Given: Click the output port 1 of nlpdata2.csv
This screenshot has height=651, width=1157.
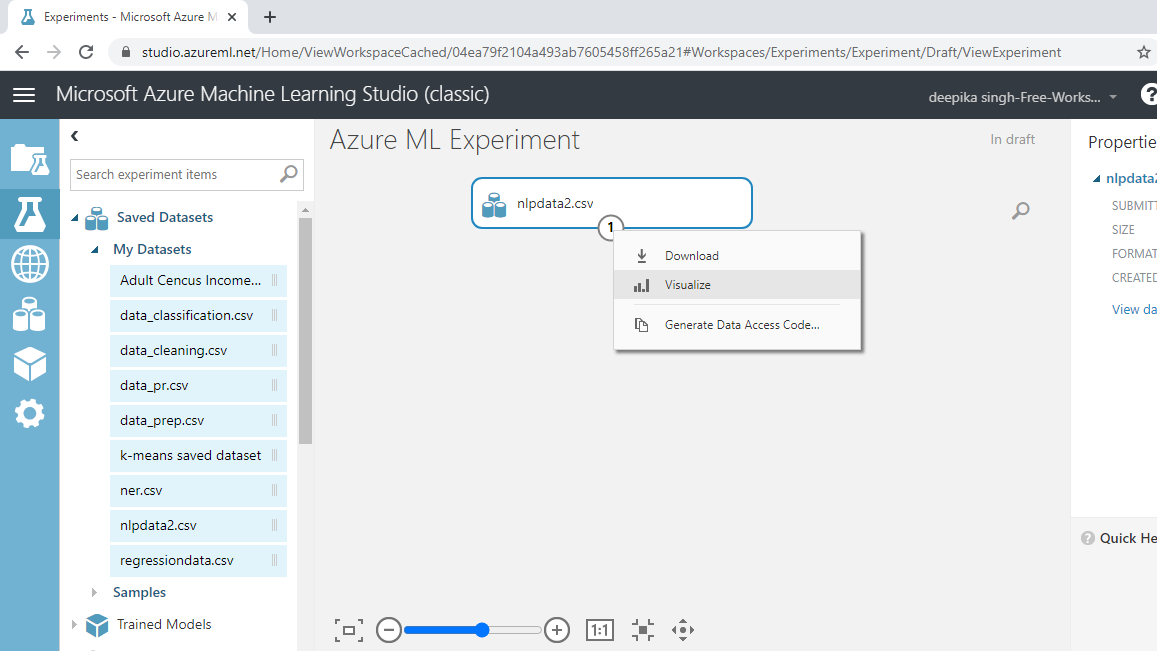Looking at the screenshot, I should pyautogui.click(x=610, y=227).
